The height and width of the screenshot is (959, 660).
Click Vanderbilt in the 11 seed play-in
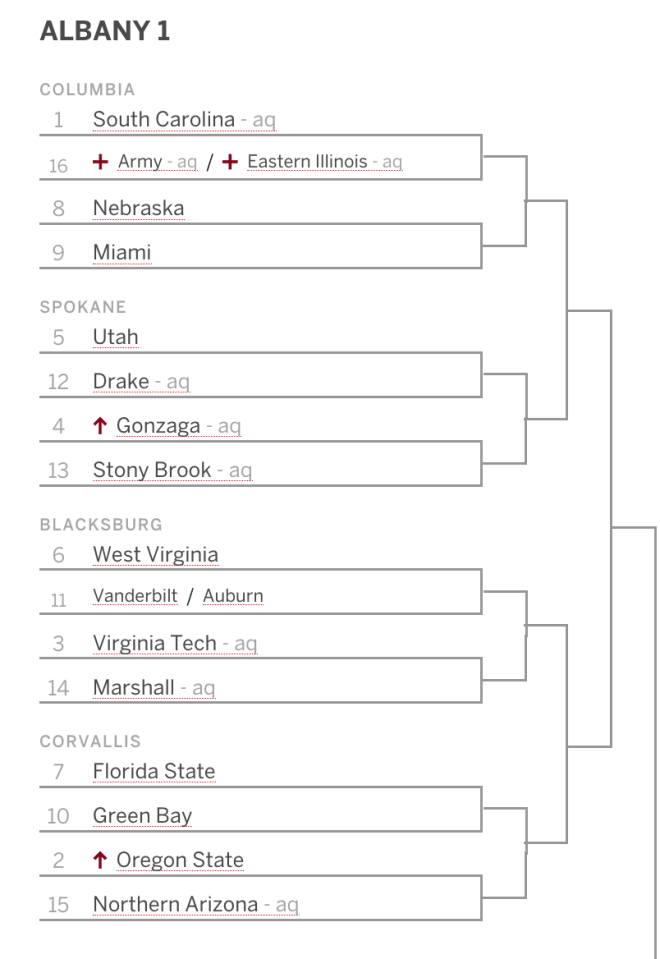135,596
